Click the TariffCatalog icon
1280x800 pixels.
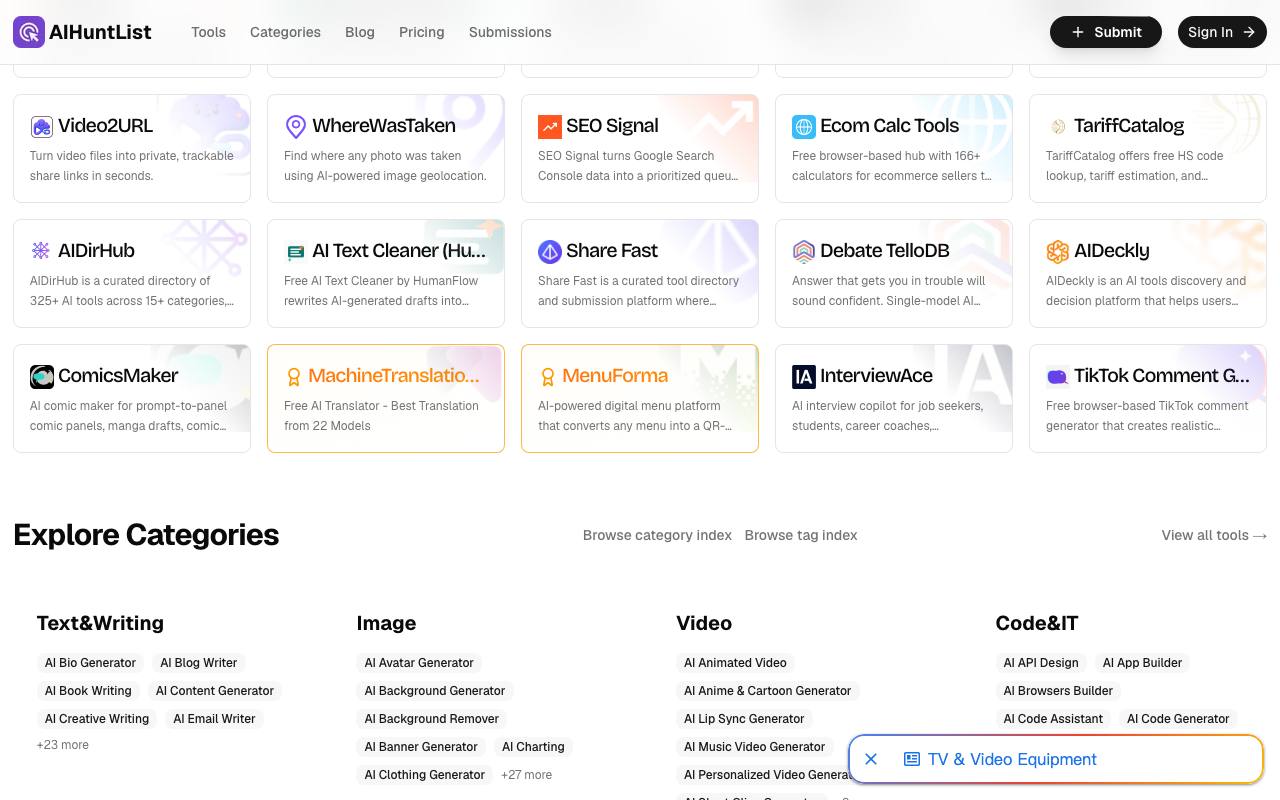(x=1058, y=126)
